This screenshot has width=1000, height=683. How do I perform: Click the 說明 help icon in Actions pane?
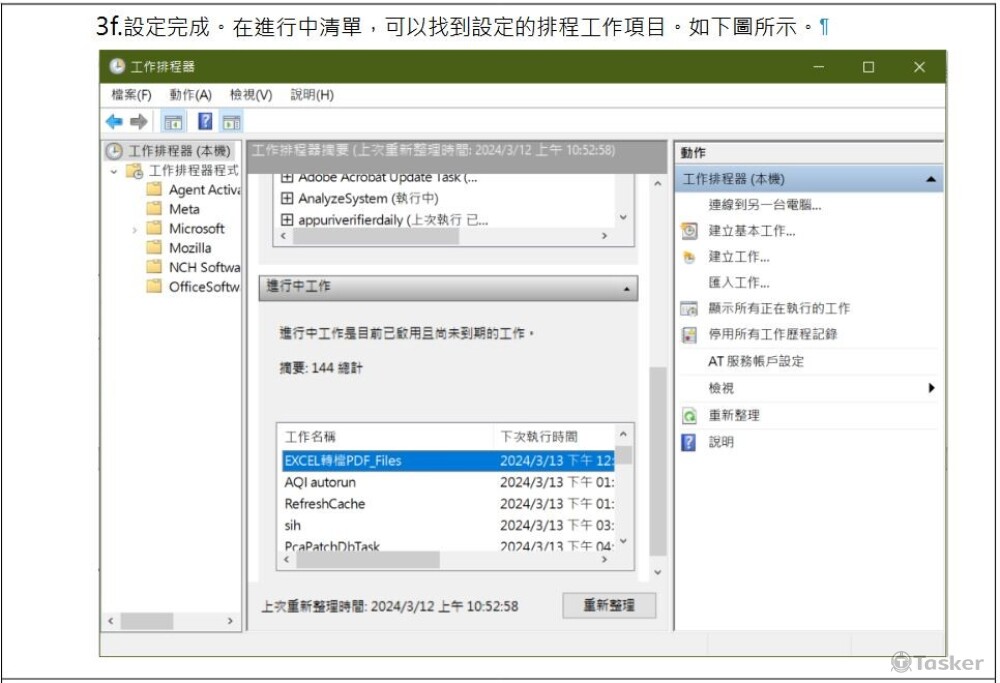click(x=689, y=441)
